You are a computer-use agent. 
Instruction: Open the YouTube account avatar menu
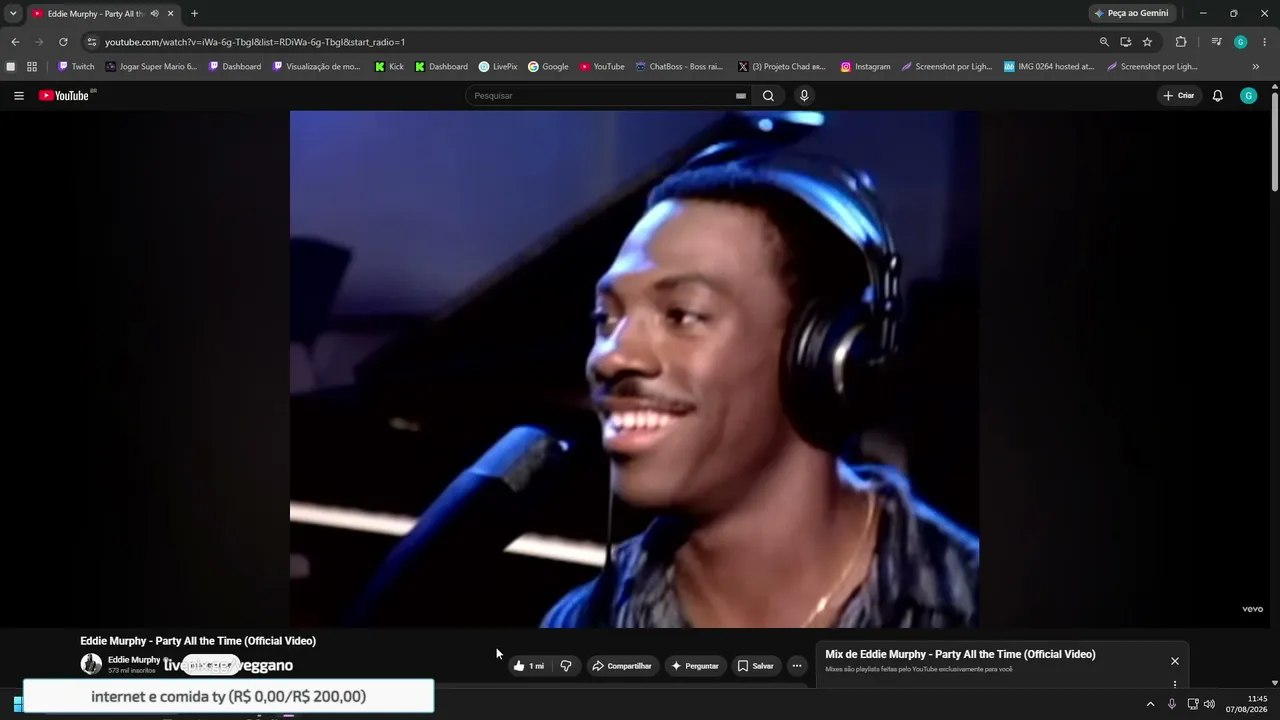pyautogui.click(x=1248, y=96)
